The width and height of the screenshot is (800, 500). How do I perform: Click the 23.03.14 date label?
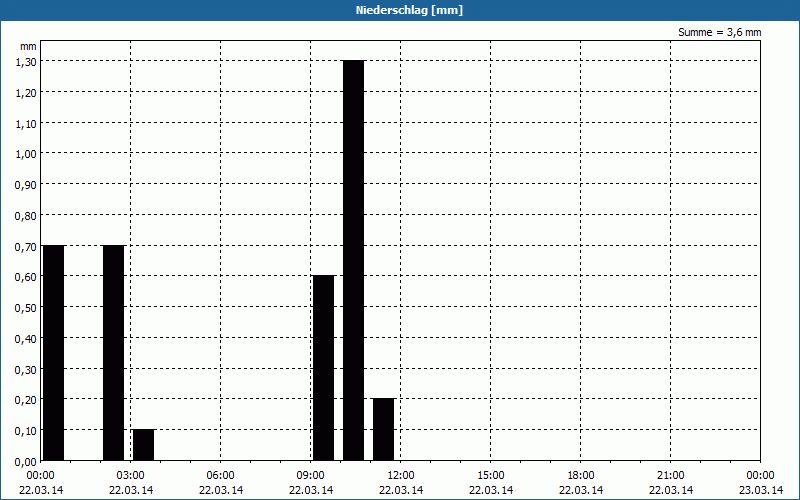click(x=761, y=489)
